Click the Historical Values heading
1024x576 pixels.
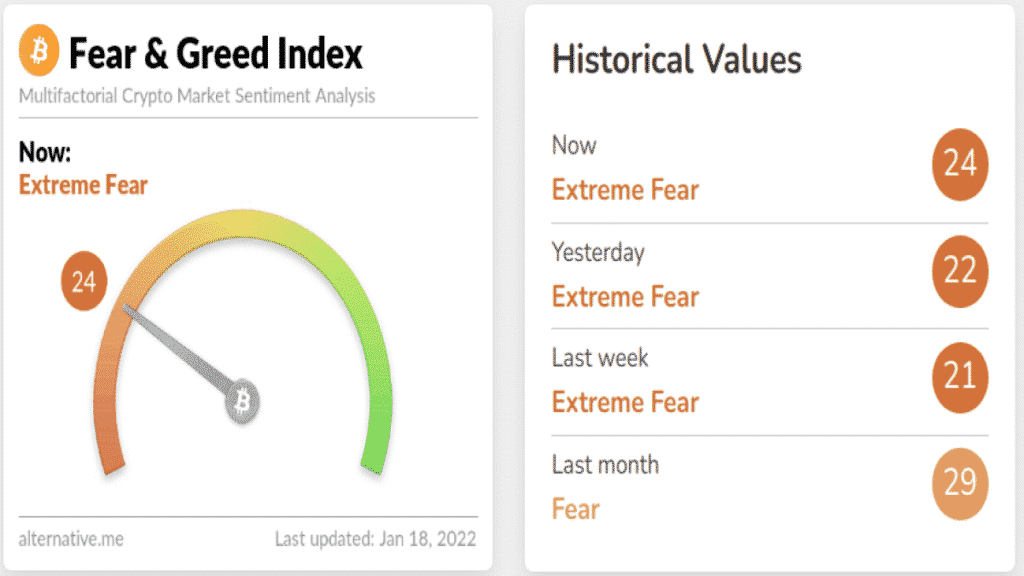coord(677,59)
